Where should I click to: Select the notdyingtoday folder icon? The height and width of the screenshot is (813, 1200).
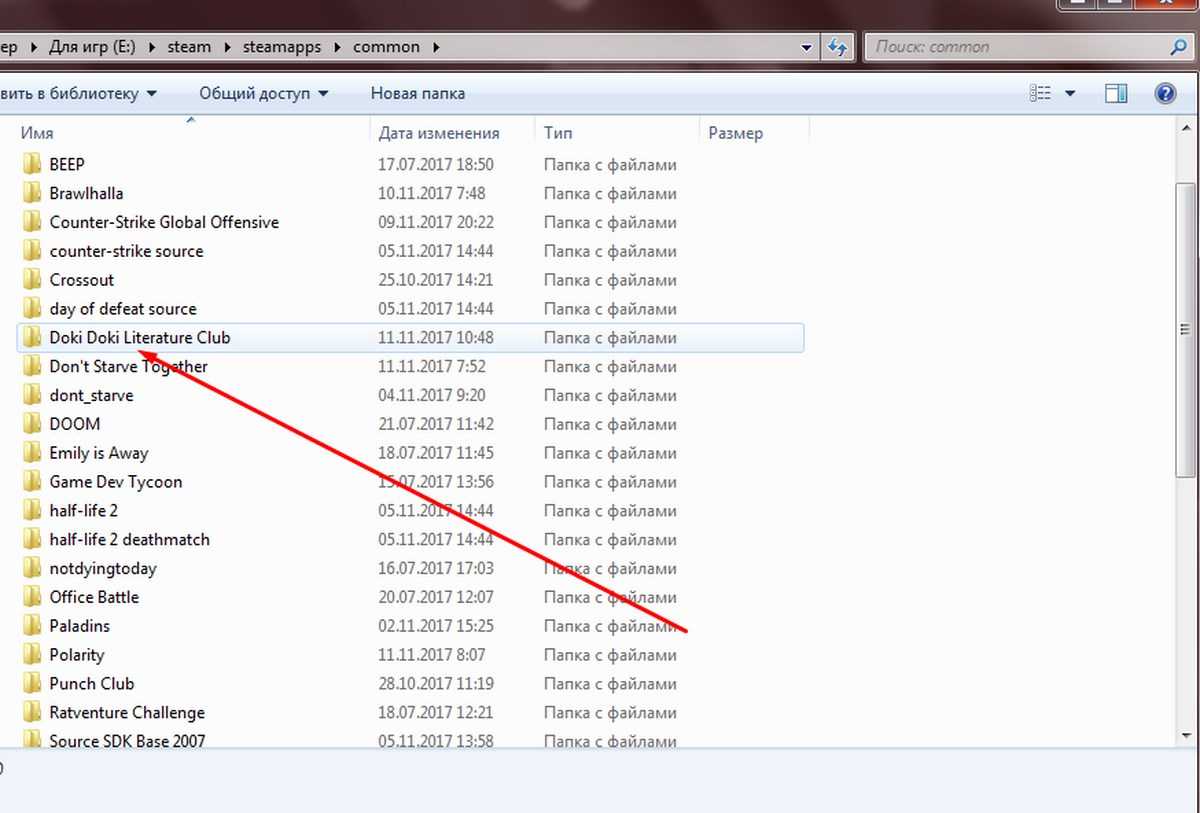[x=32, y=569]
